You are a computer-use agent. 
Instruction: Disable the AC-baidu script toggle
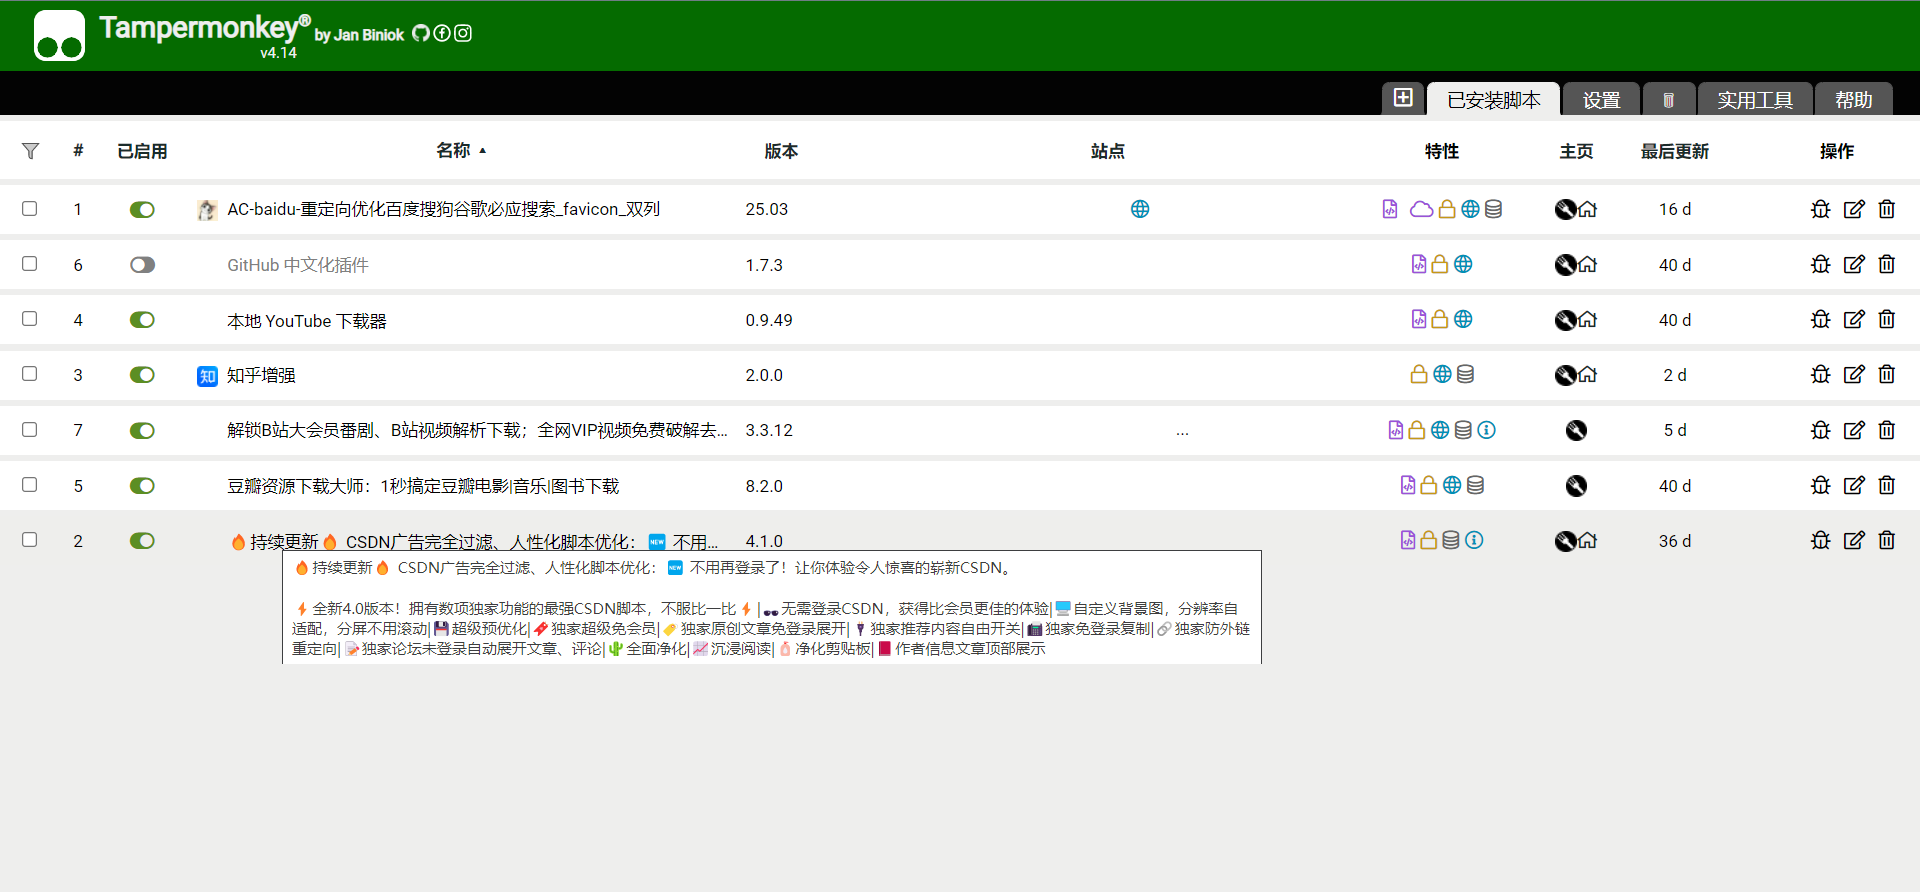tap(142, 209)
